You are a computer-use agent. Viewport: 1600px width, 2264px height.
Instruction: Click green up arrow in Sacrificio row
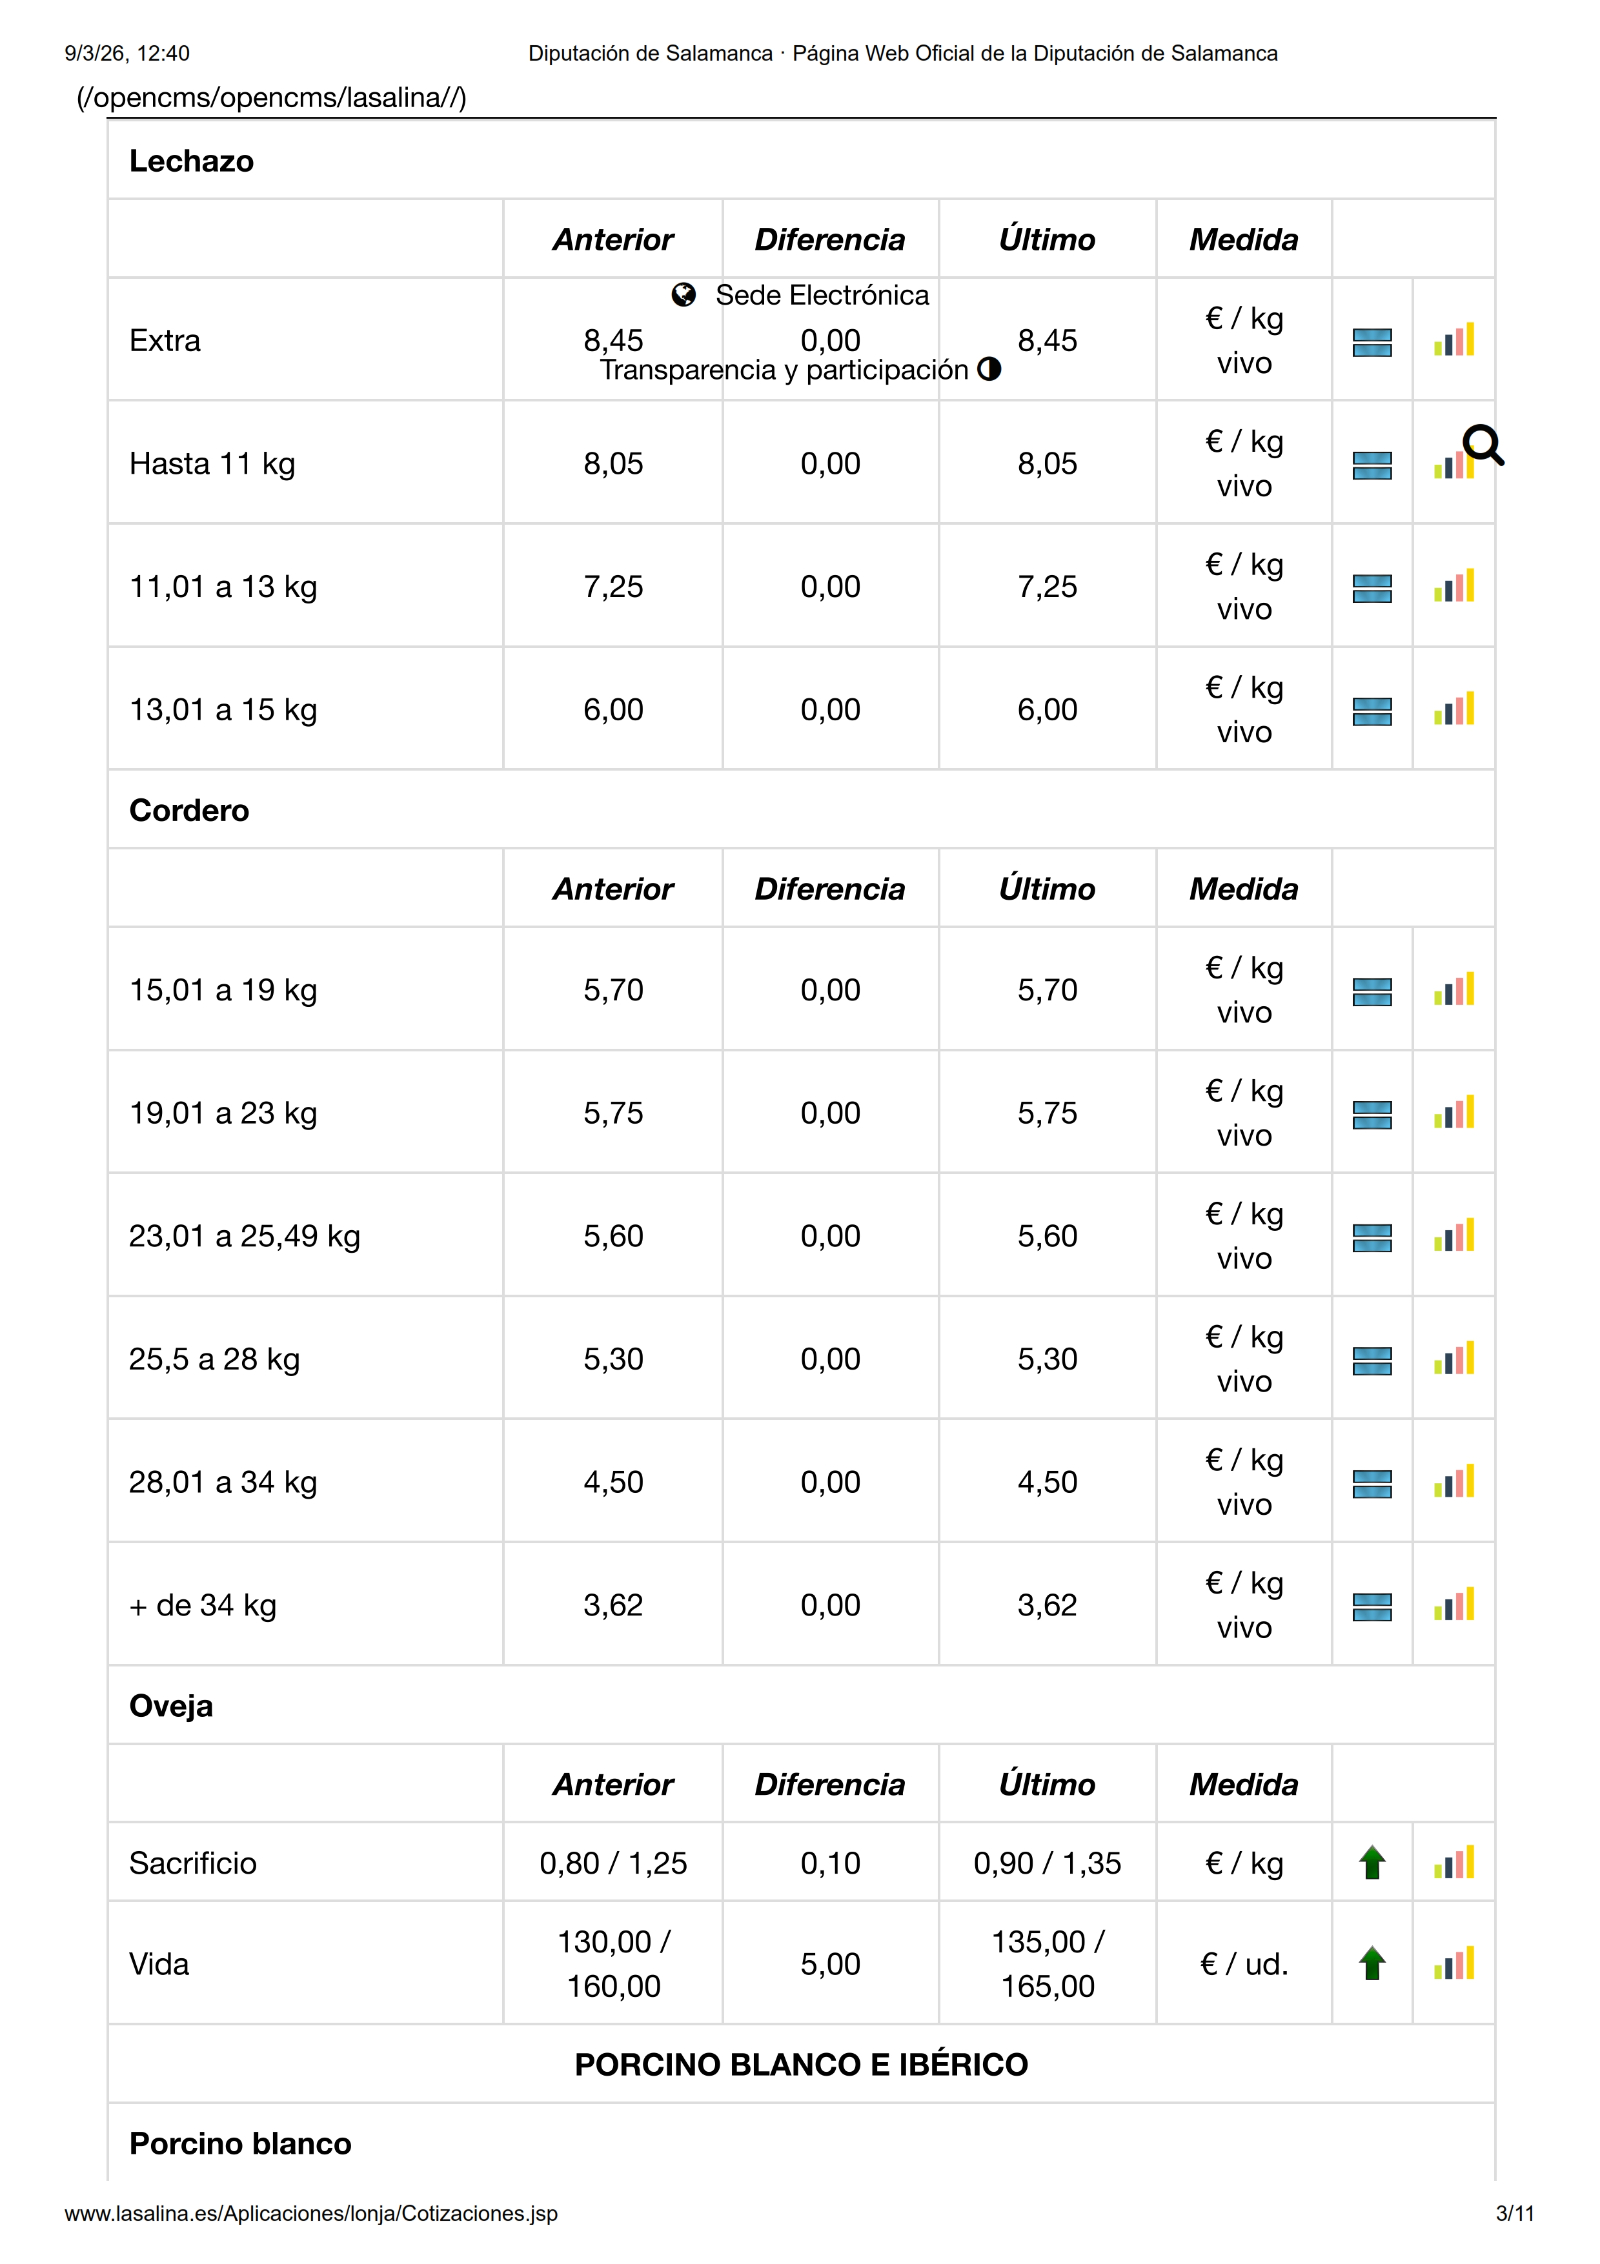(x=1372, y=1863)
